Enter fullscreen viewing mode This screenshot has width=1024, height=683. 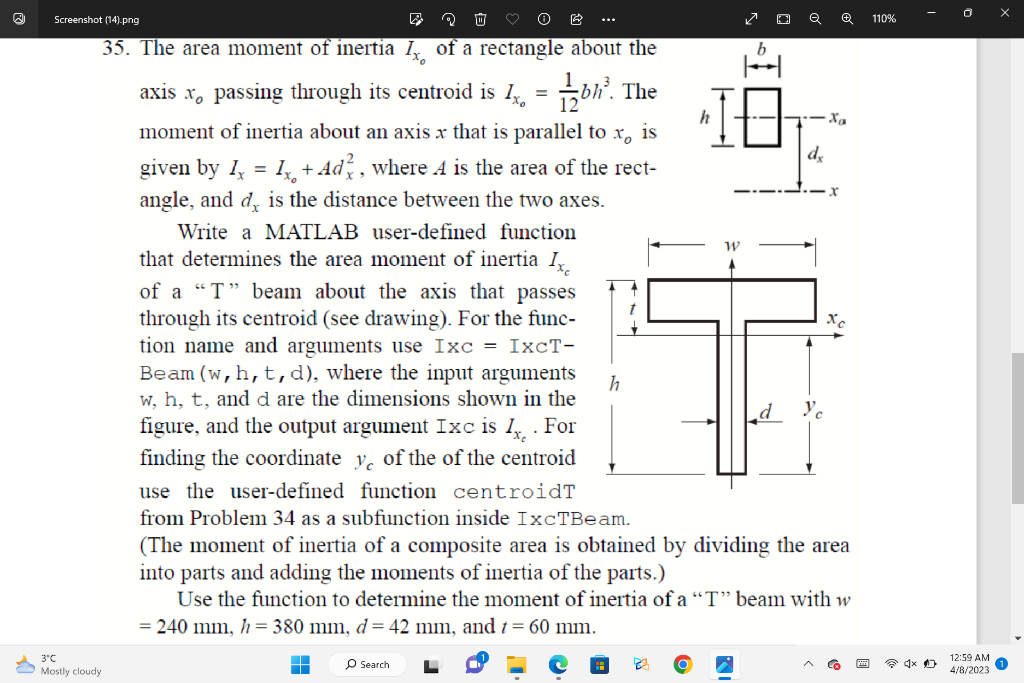[751, 18]
